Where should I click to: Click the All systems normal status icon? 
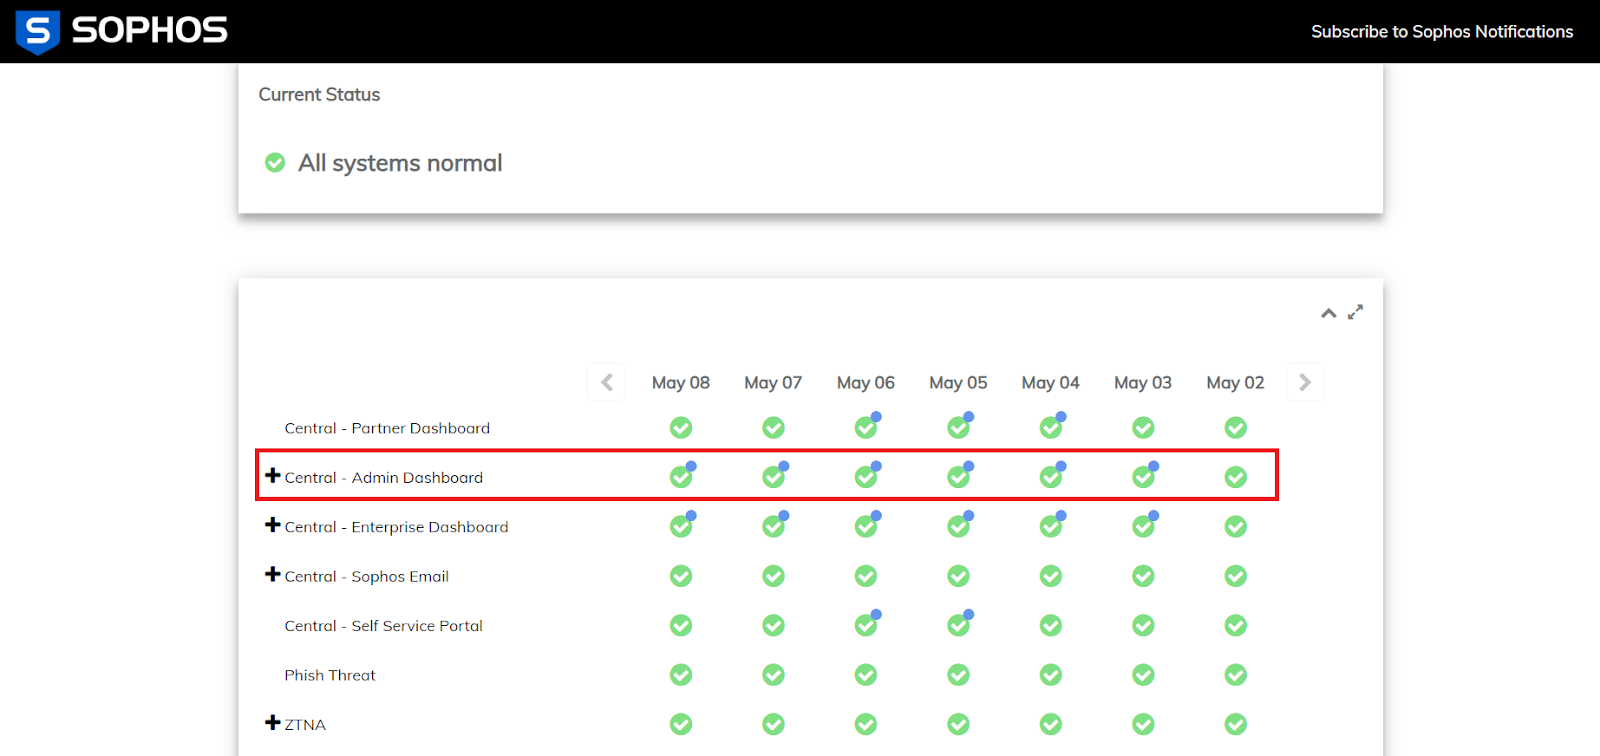coord(275,163)
